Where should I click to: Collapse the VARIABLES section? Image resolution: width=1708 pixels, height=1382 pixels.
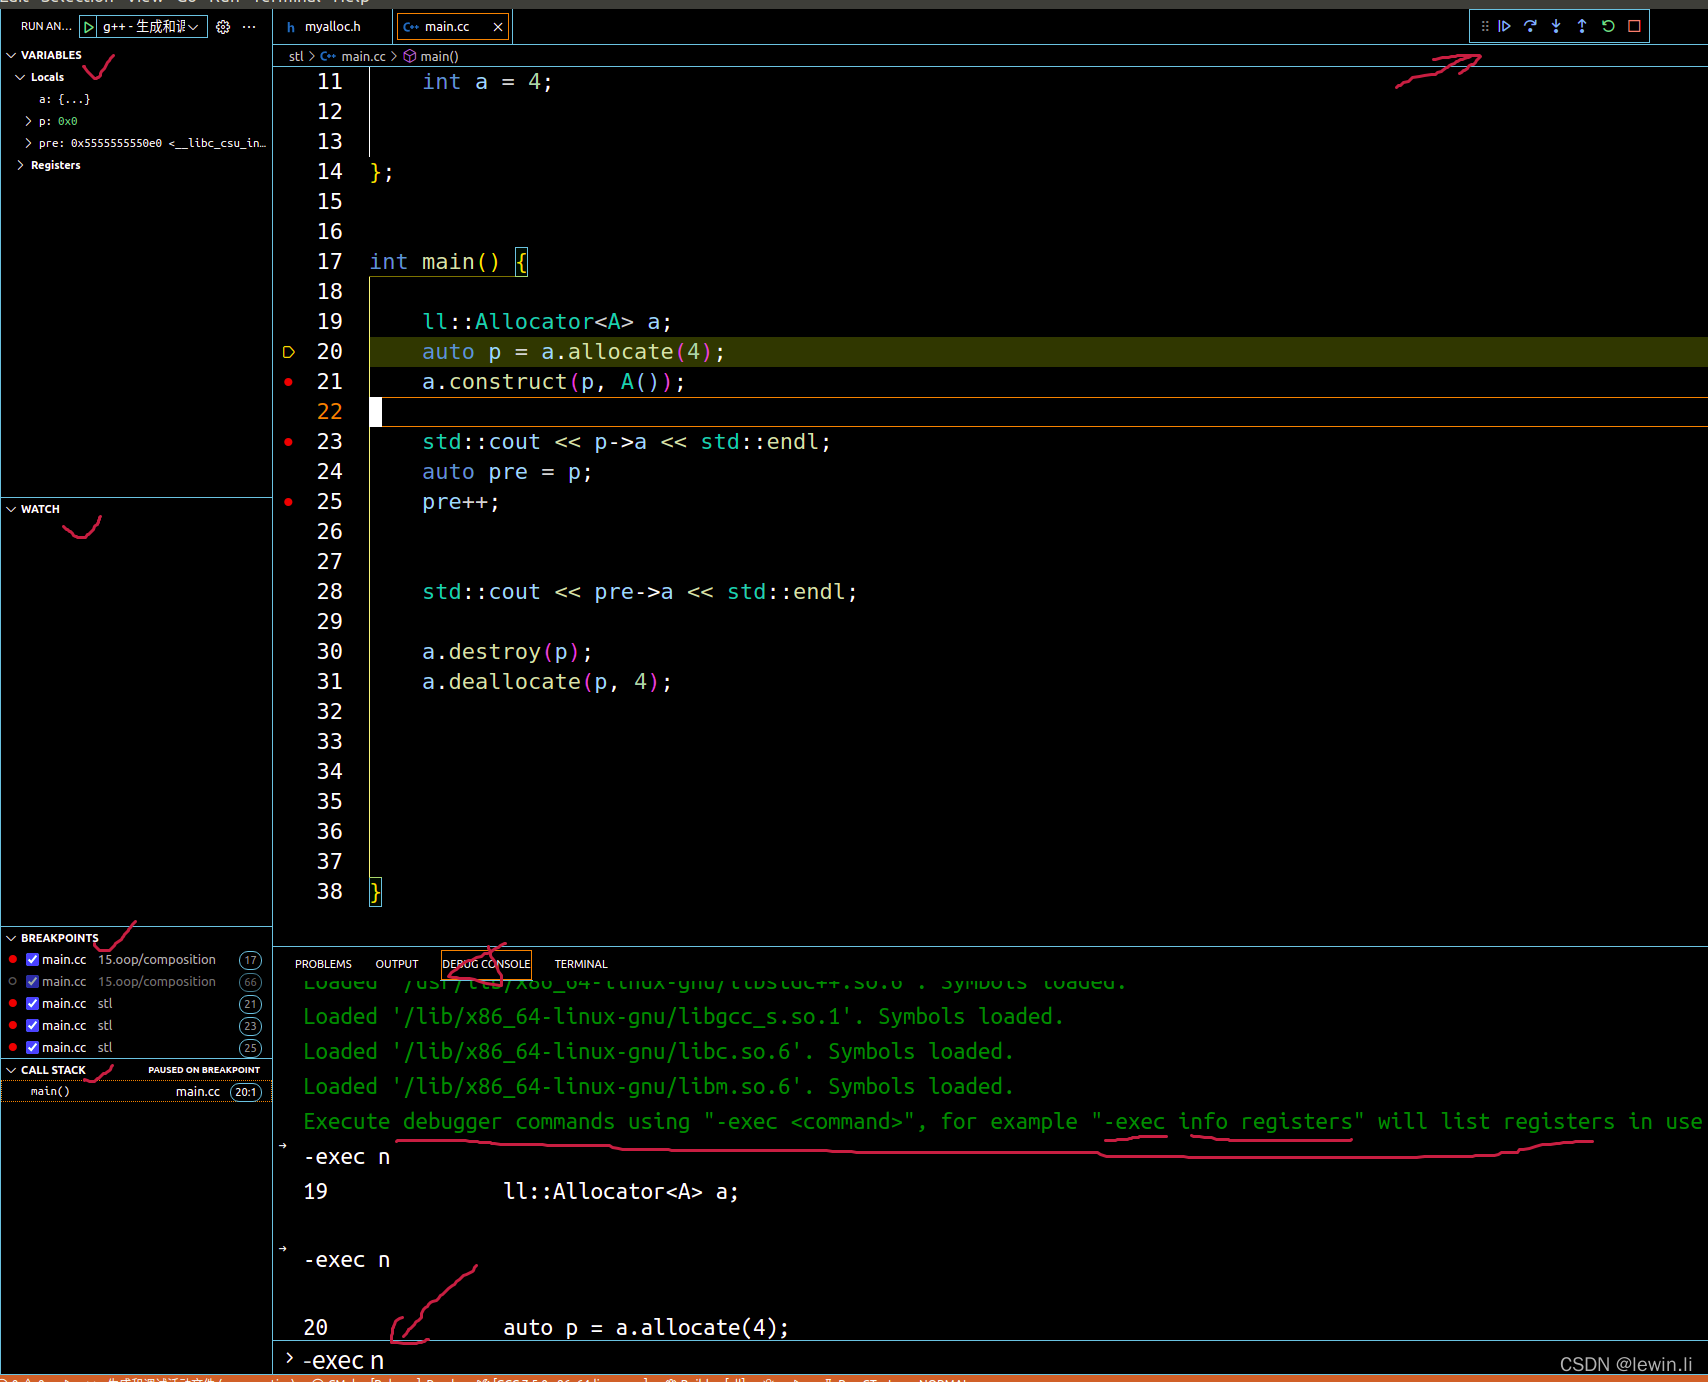point(11,55)
